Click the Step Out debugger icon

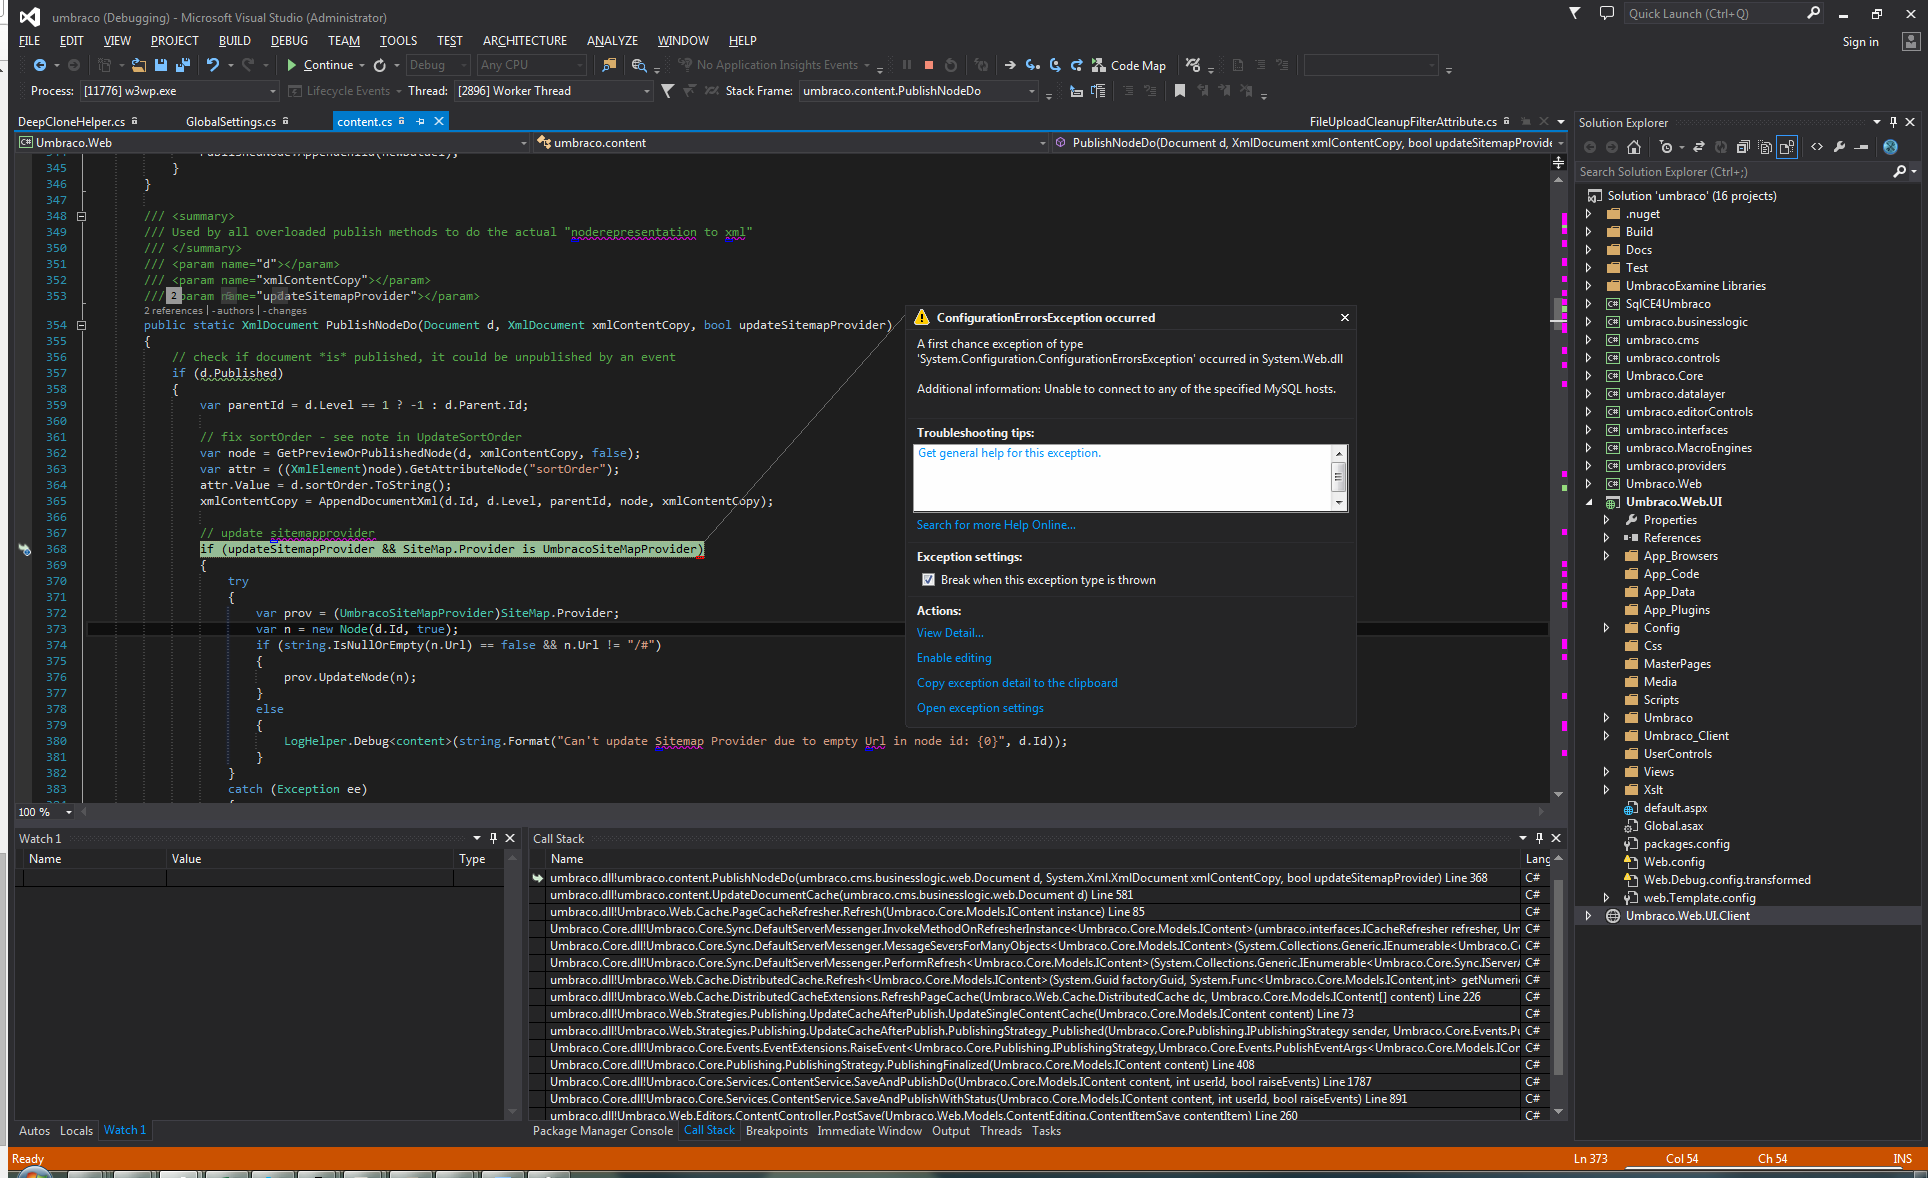point(1077,65)
